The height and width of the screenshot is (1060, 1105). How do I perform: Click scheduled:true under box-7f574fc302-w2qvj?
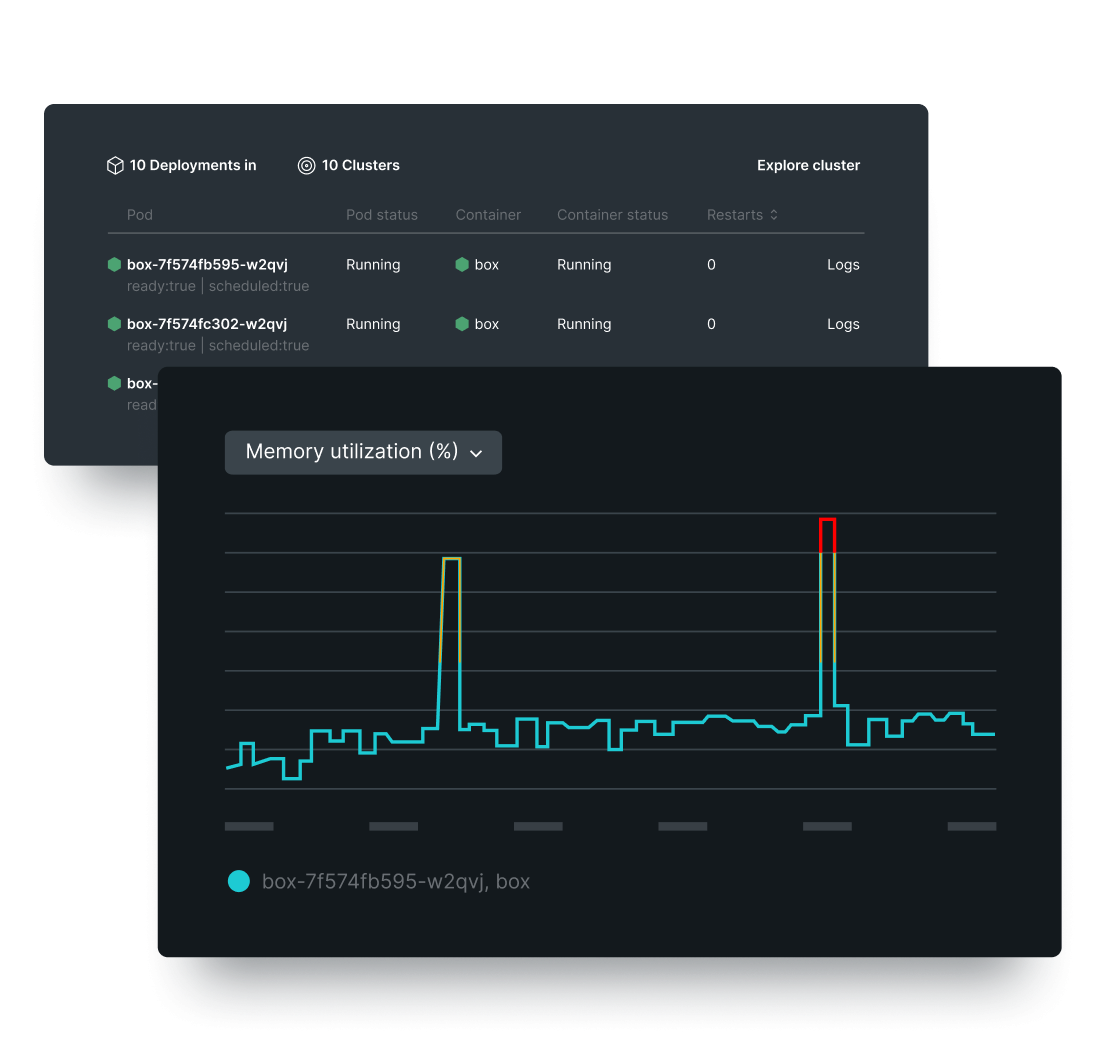tap(259, 345)
